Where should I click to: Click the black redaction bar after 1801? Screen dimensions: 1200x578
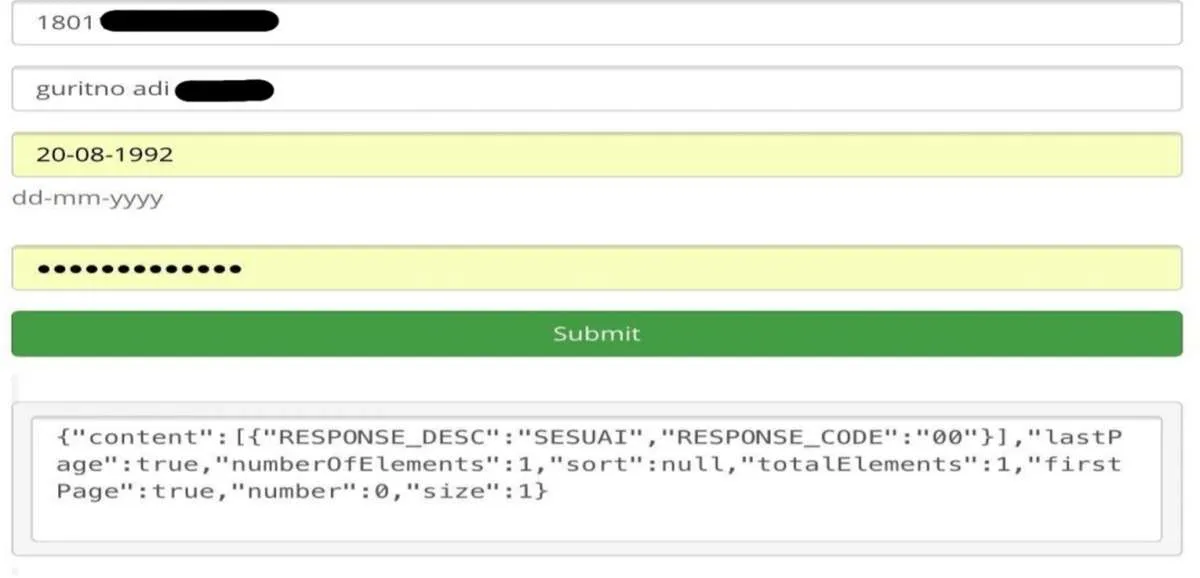(x=188, y=21)
